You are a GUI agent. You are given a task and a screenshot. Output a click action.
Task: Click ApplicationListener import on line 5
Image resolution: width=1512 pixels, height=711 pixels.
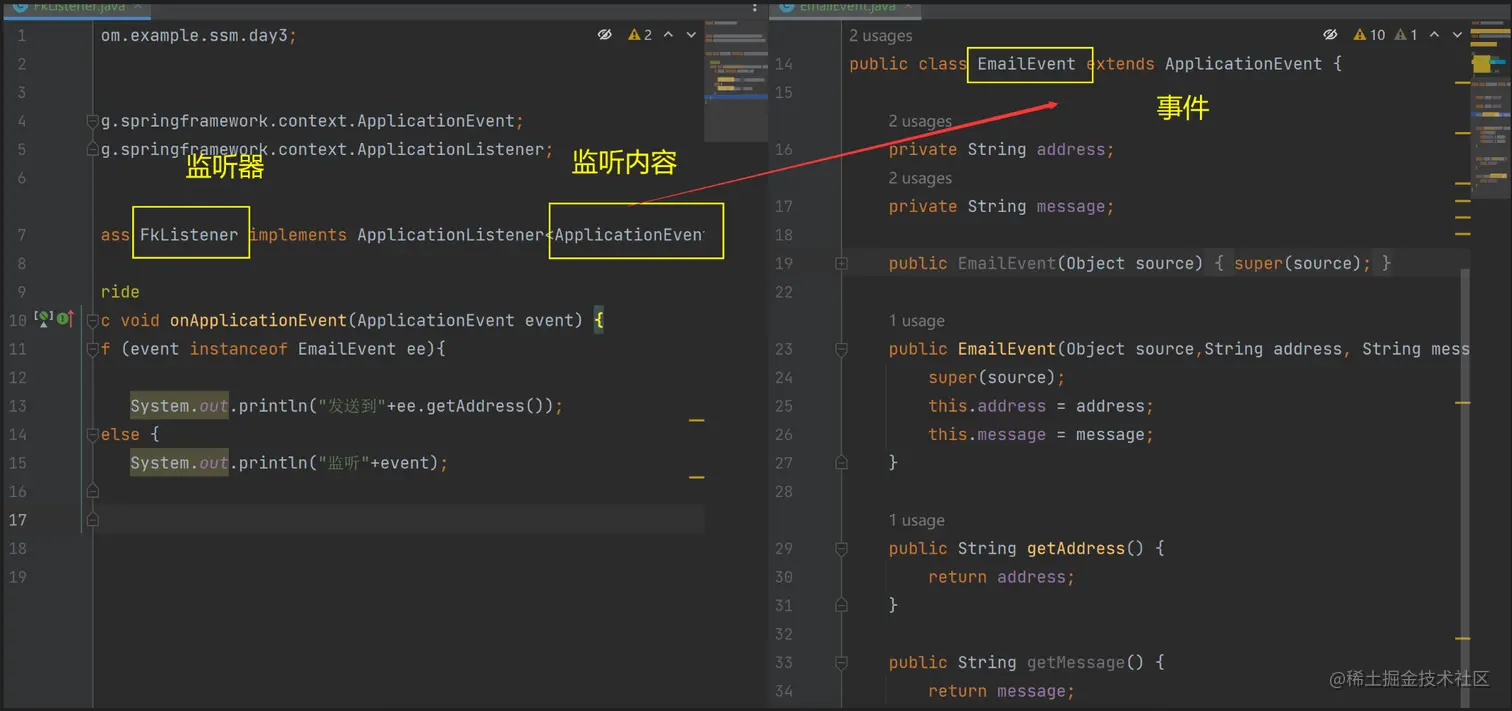click(x=327, y=149)
